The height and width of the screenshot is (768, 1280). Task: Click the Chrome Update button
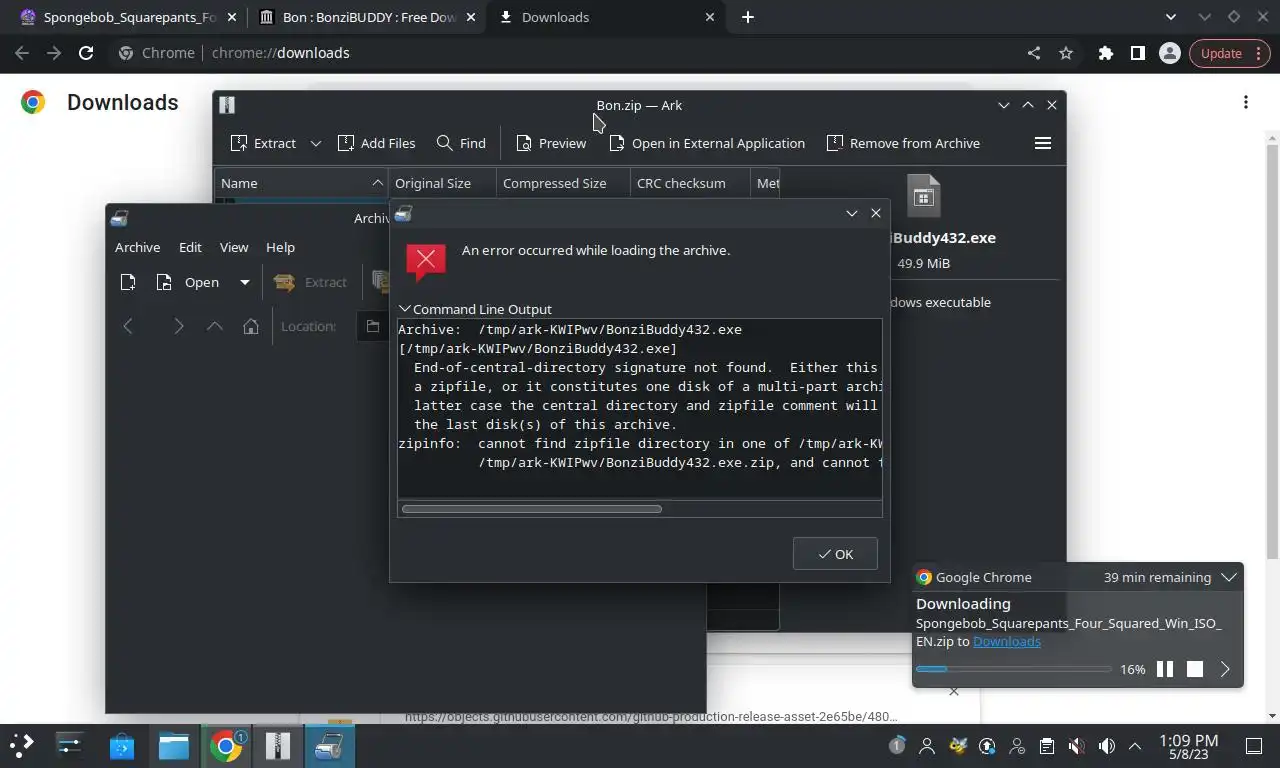1230,53
